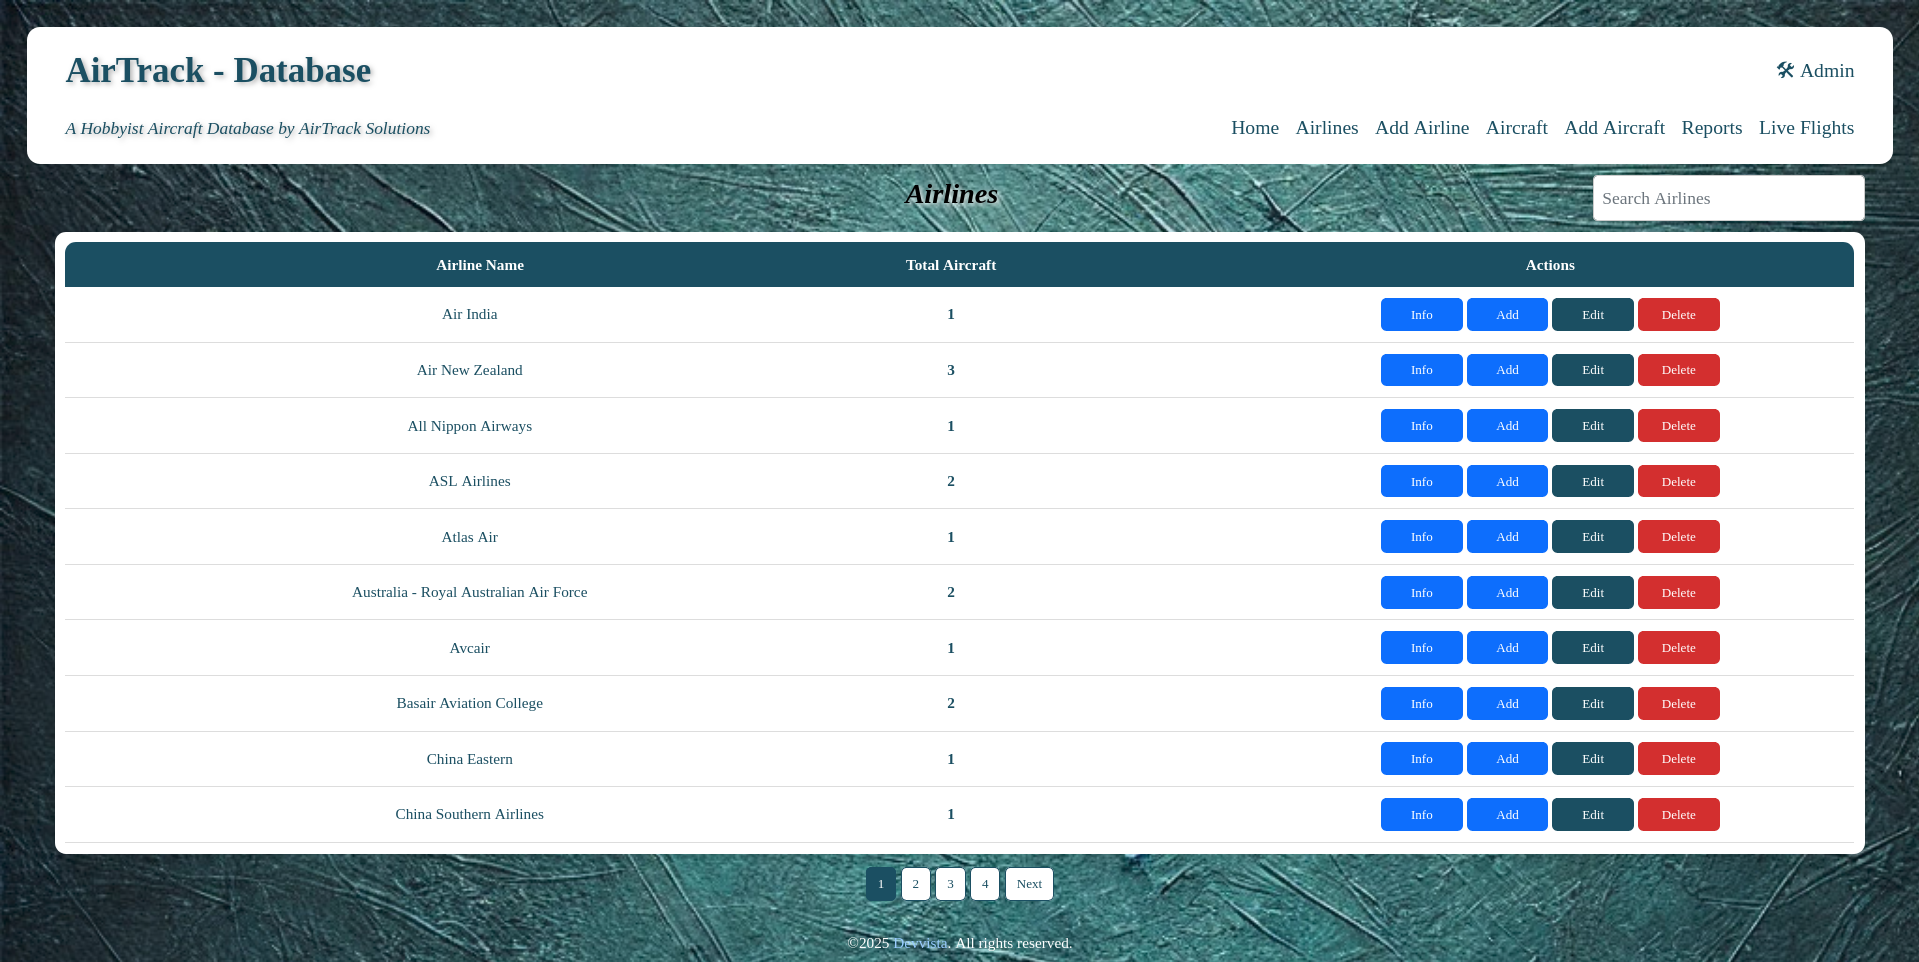The width and height of the screenshot is (1919, 962).
Task: Delete Basair Aviation College entry
Action: [x=1679, y=703]
